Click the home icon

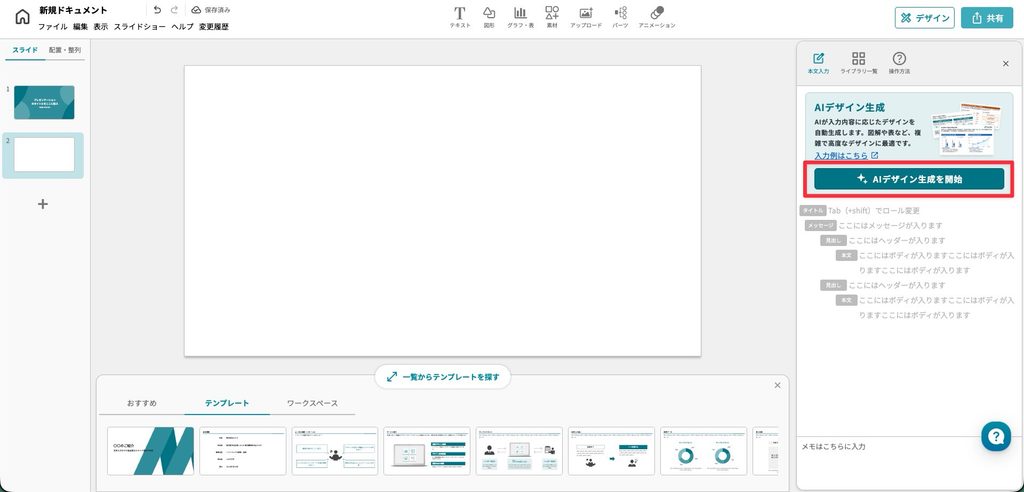pos(22,18)
